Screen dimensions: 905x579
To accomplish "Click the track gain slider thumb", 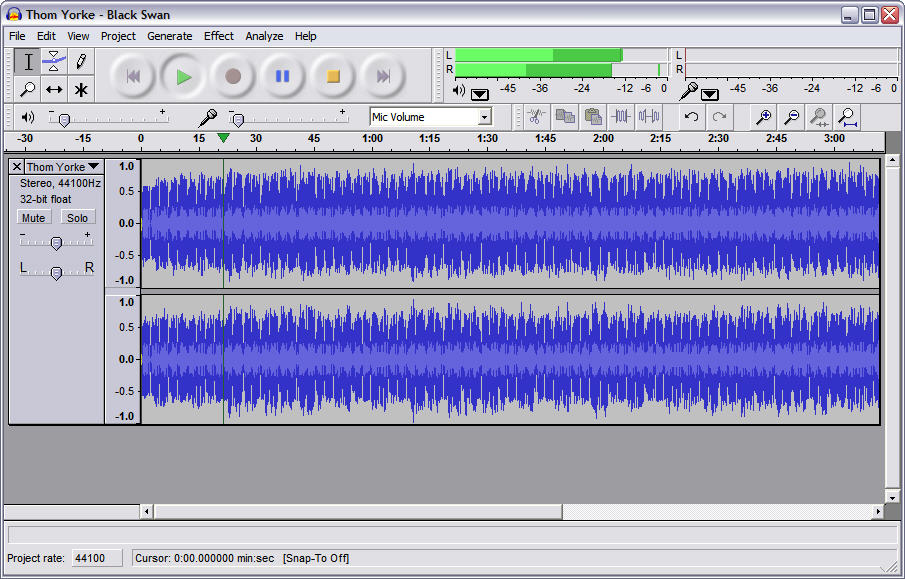I will coord(56,244).
